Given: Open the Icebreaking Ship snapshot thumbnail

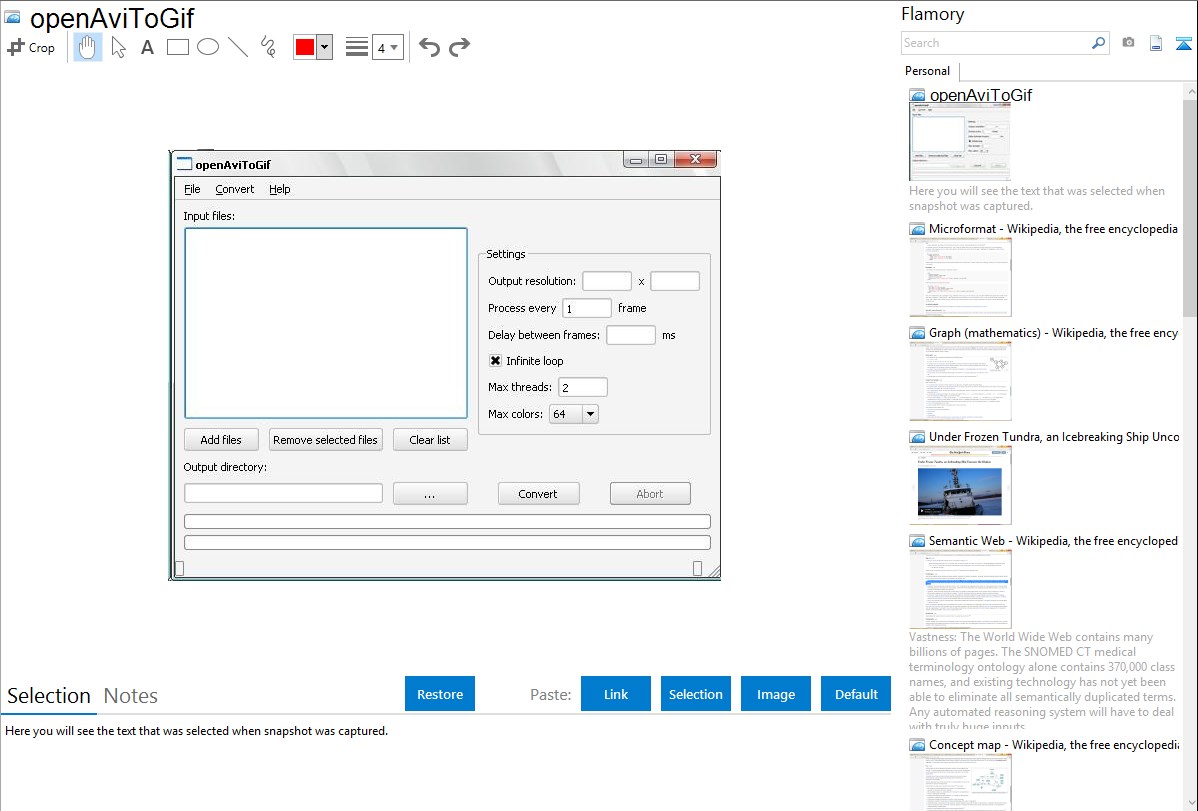Looking at the screenshot, I should (960, 485).
